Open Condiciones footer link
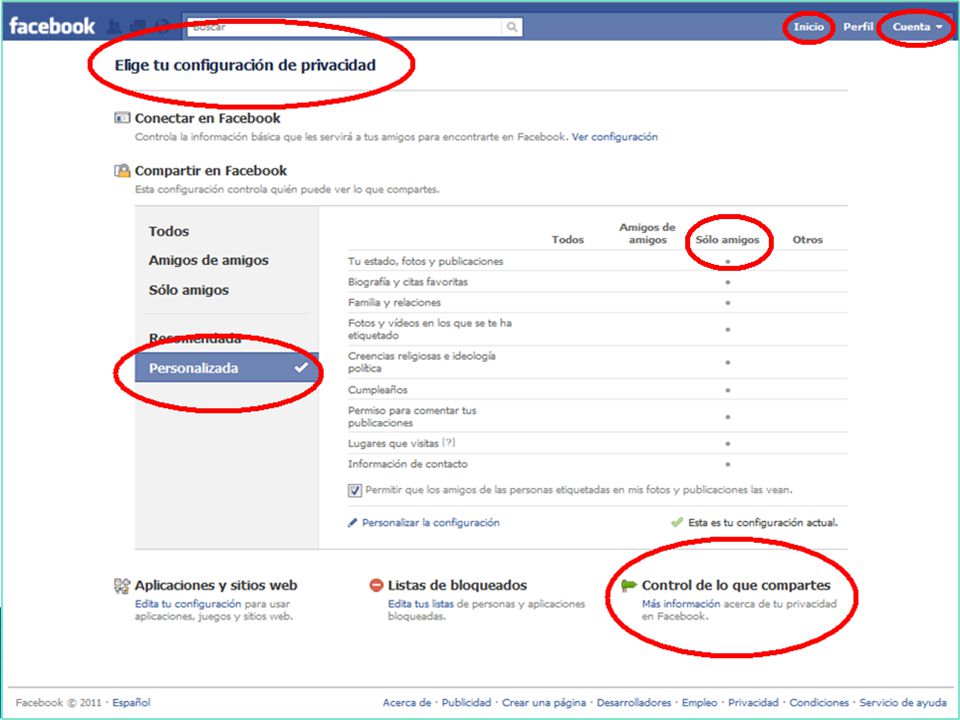960x720 pixels. coord(819,702)
